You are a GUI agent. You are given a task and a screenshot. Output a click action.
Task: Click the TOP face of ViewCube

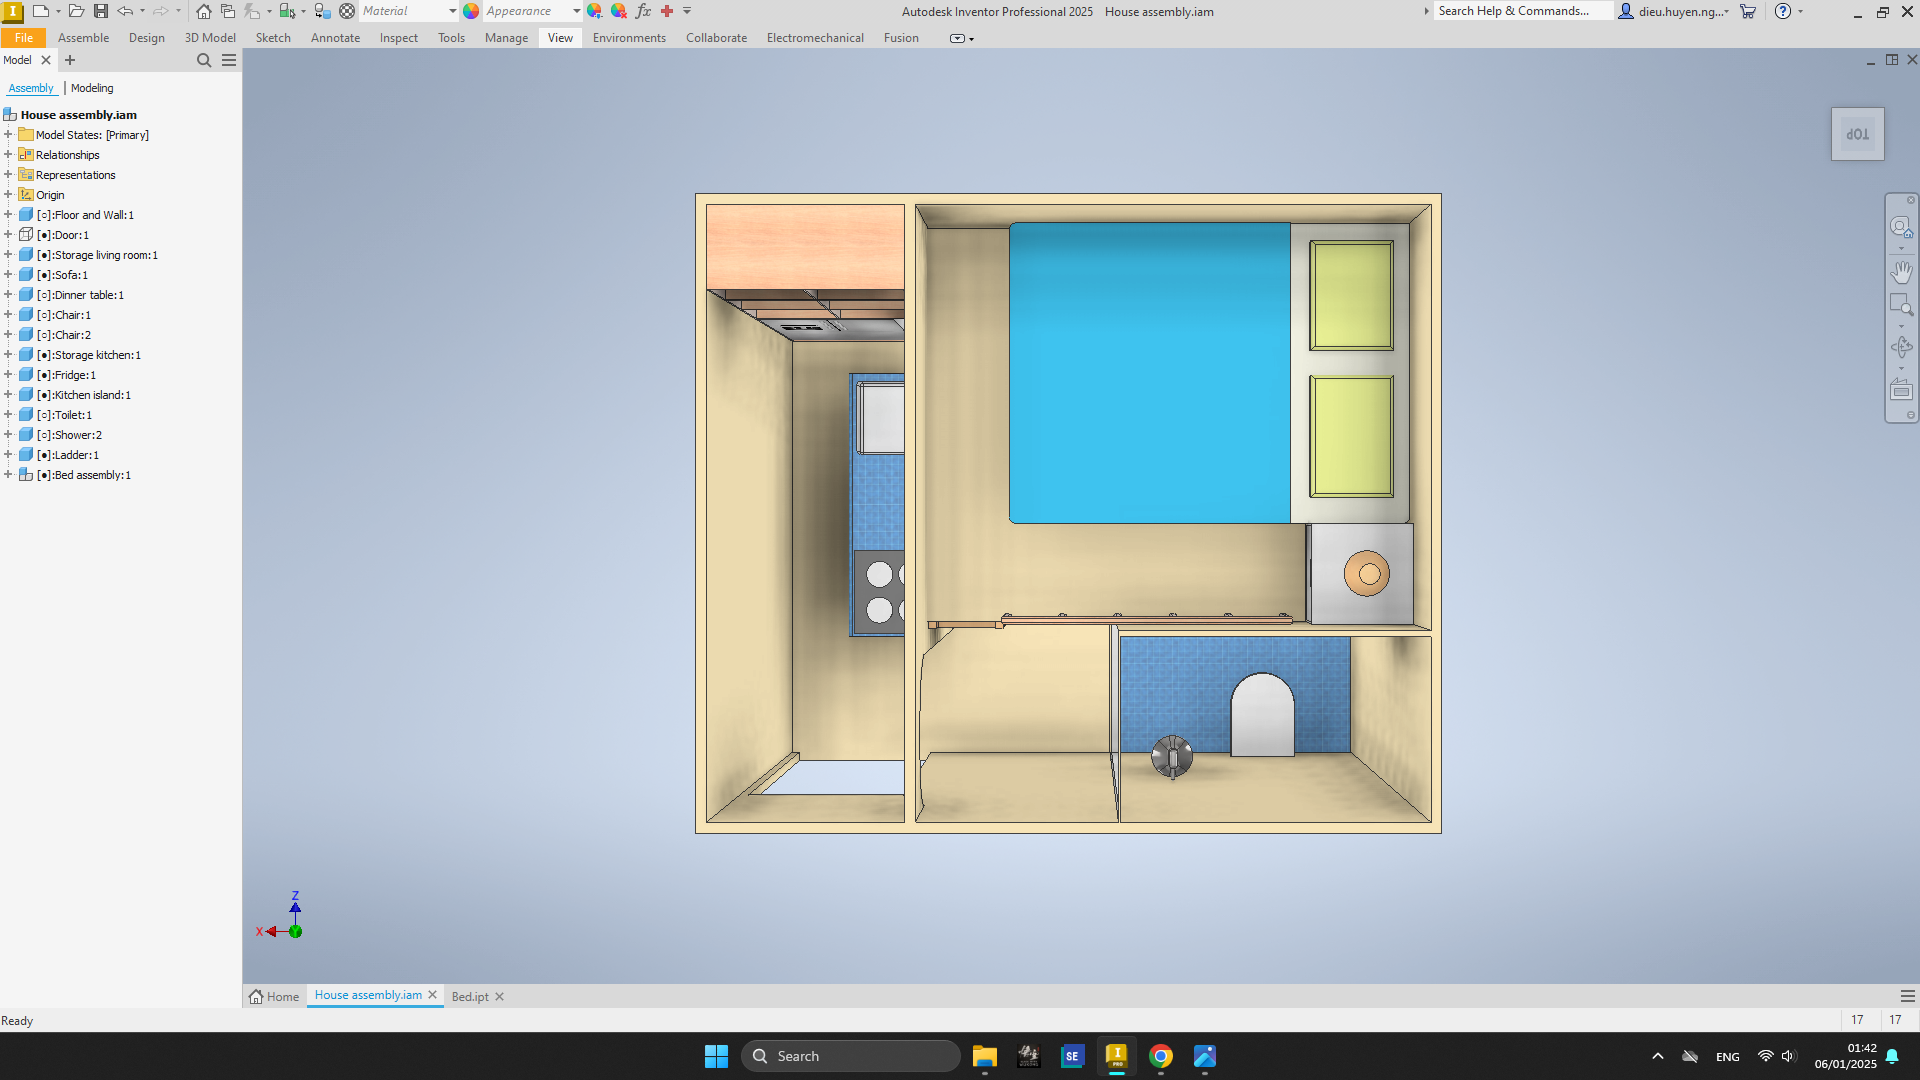(1857, 134)
